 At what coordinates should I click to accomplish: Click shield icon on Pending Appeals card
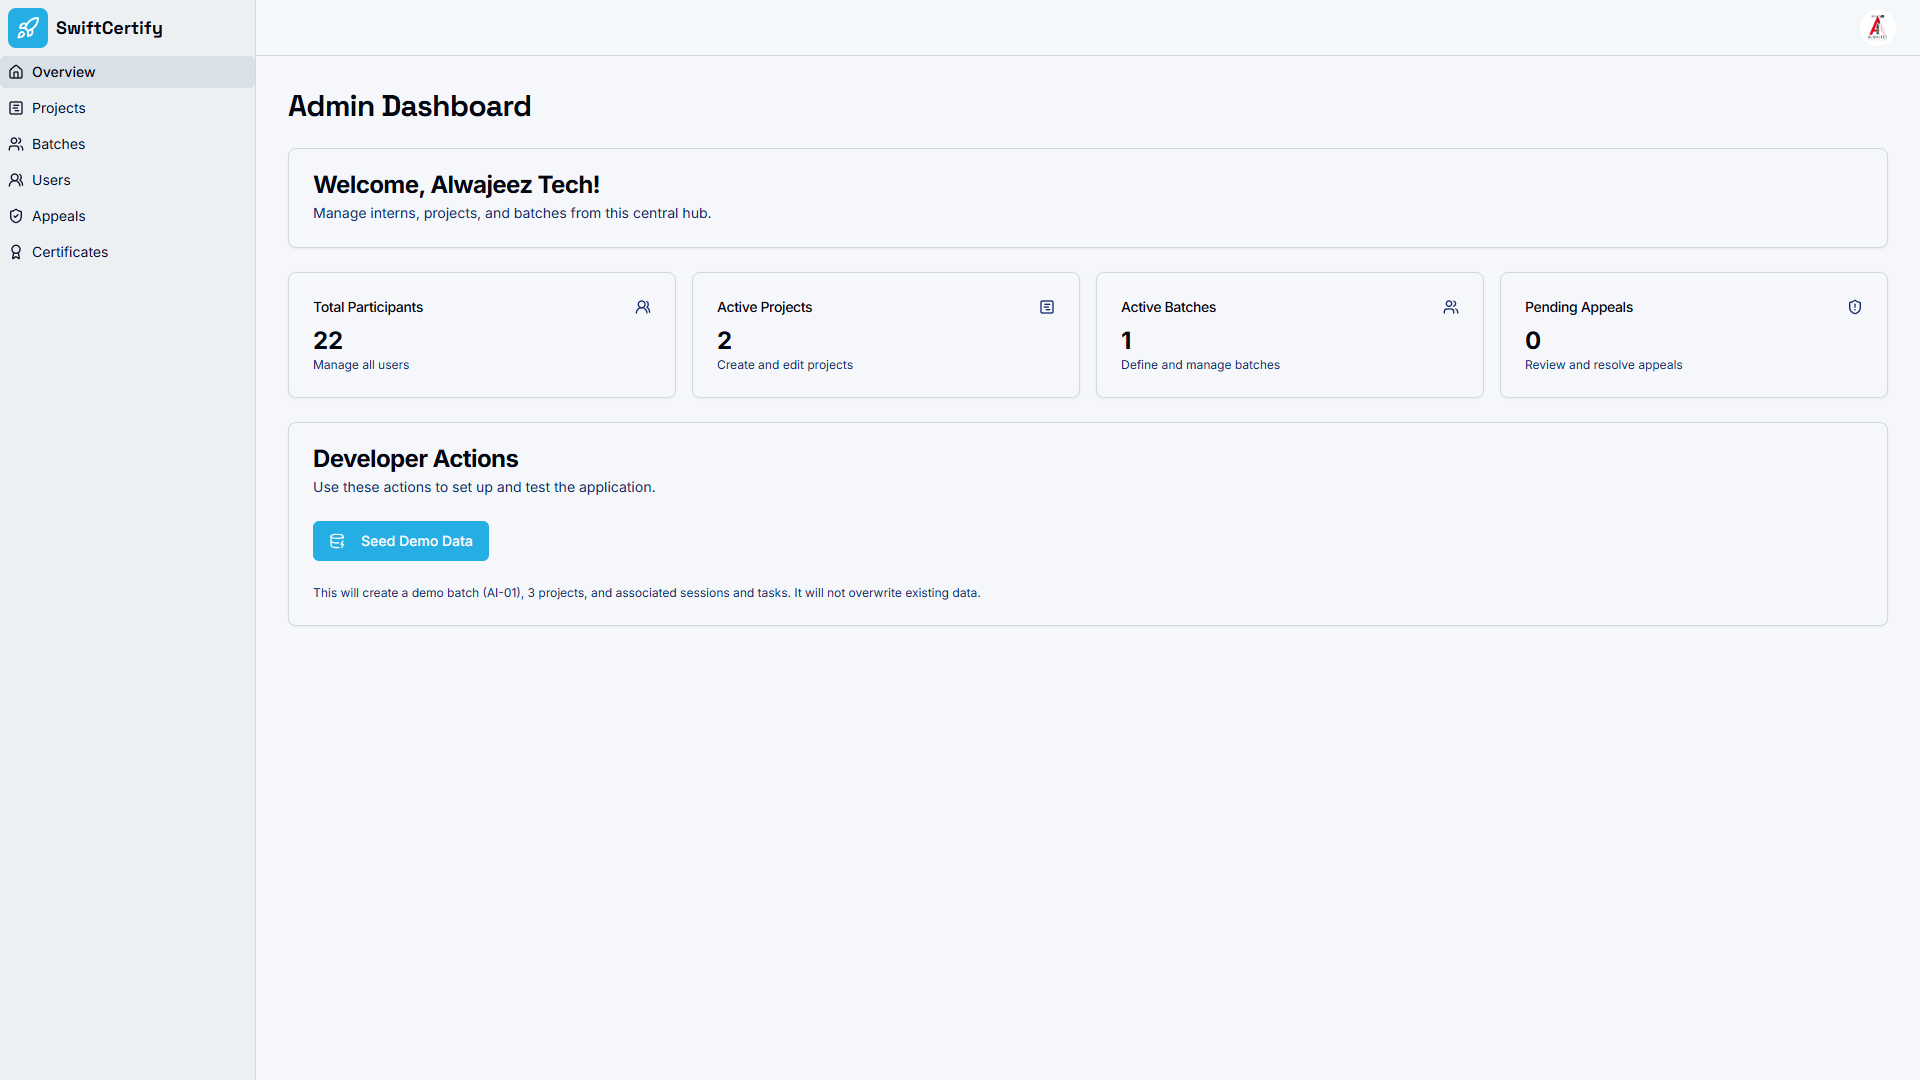[x=1855, y=307]
